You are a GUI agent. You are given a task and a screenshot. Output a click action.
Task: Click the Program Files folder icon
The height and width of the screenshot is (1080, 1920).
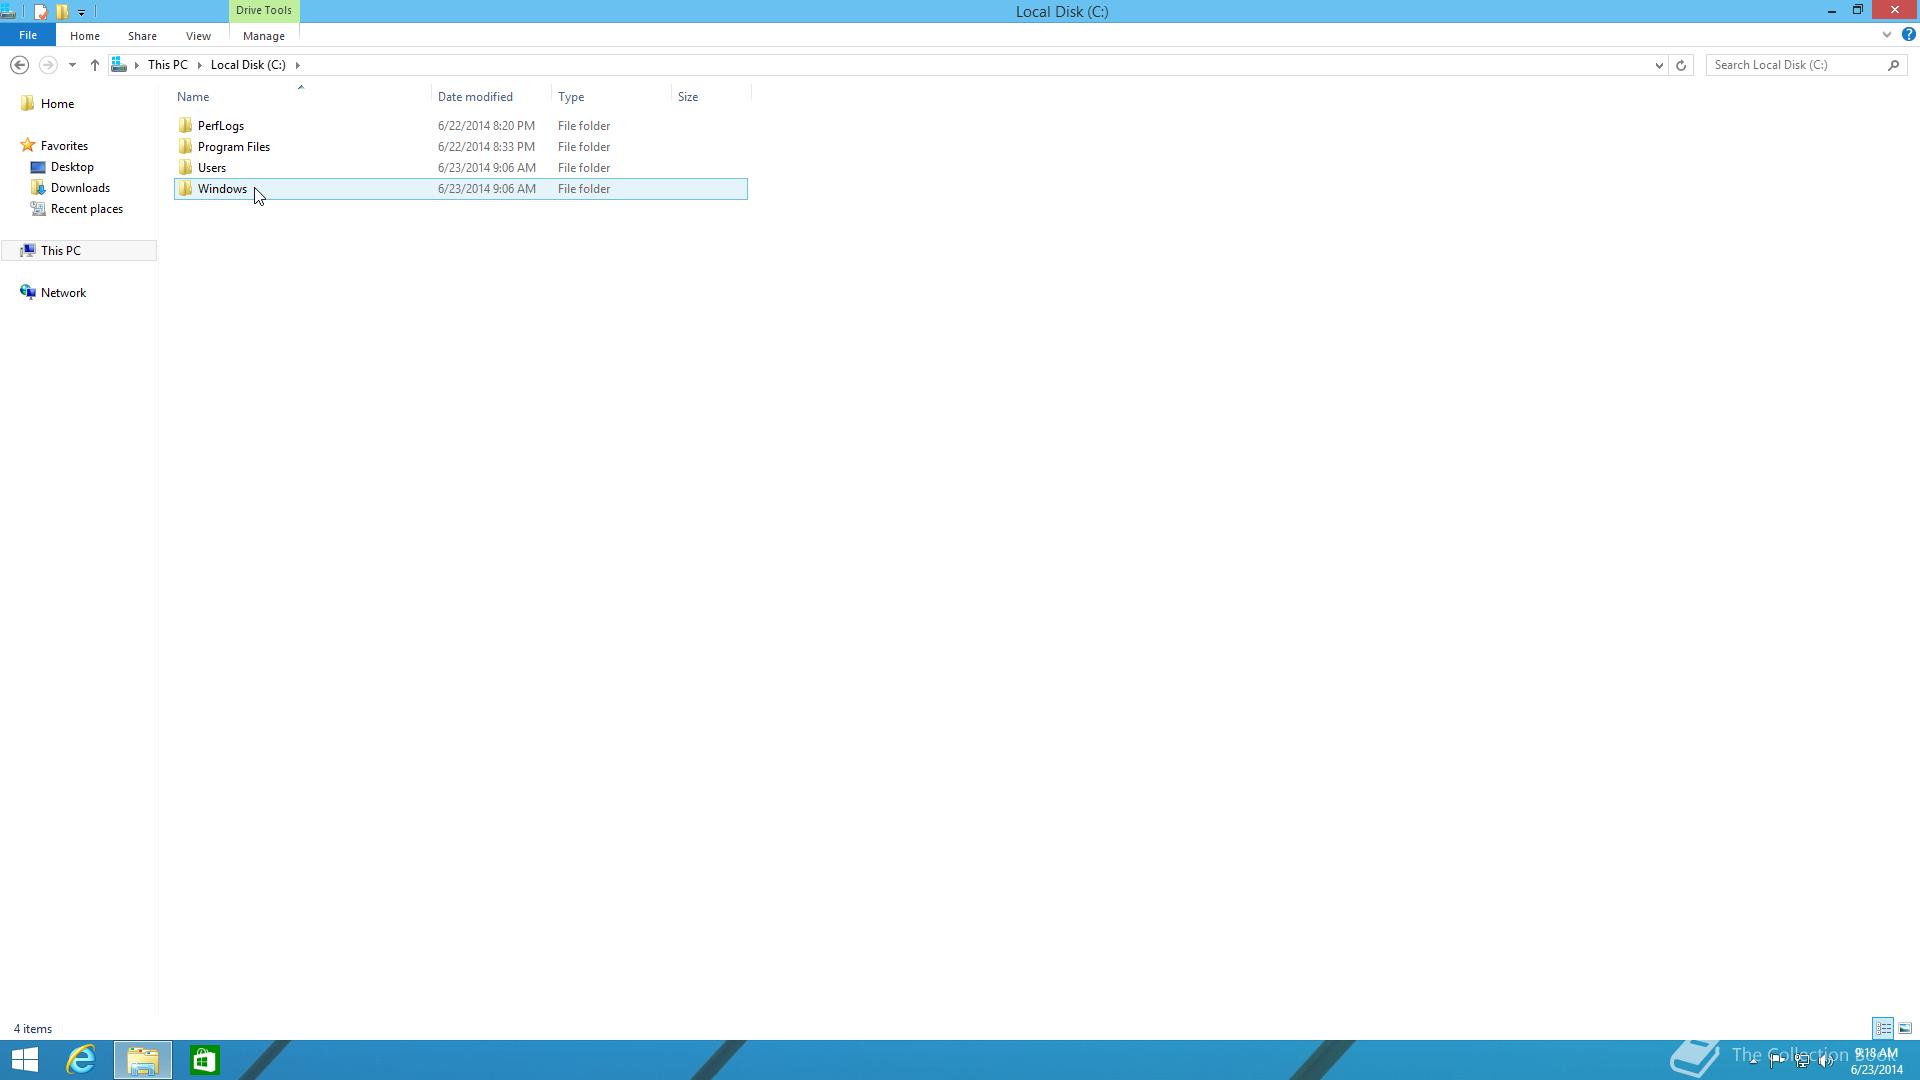pyautogui.click(x=185, y=147)
